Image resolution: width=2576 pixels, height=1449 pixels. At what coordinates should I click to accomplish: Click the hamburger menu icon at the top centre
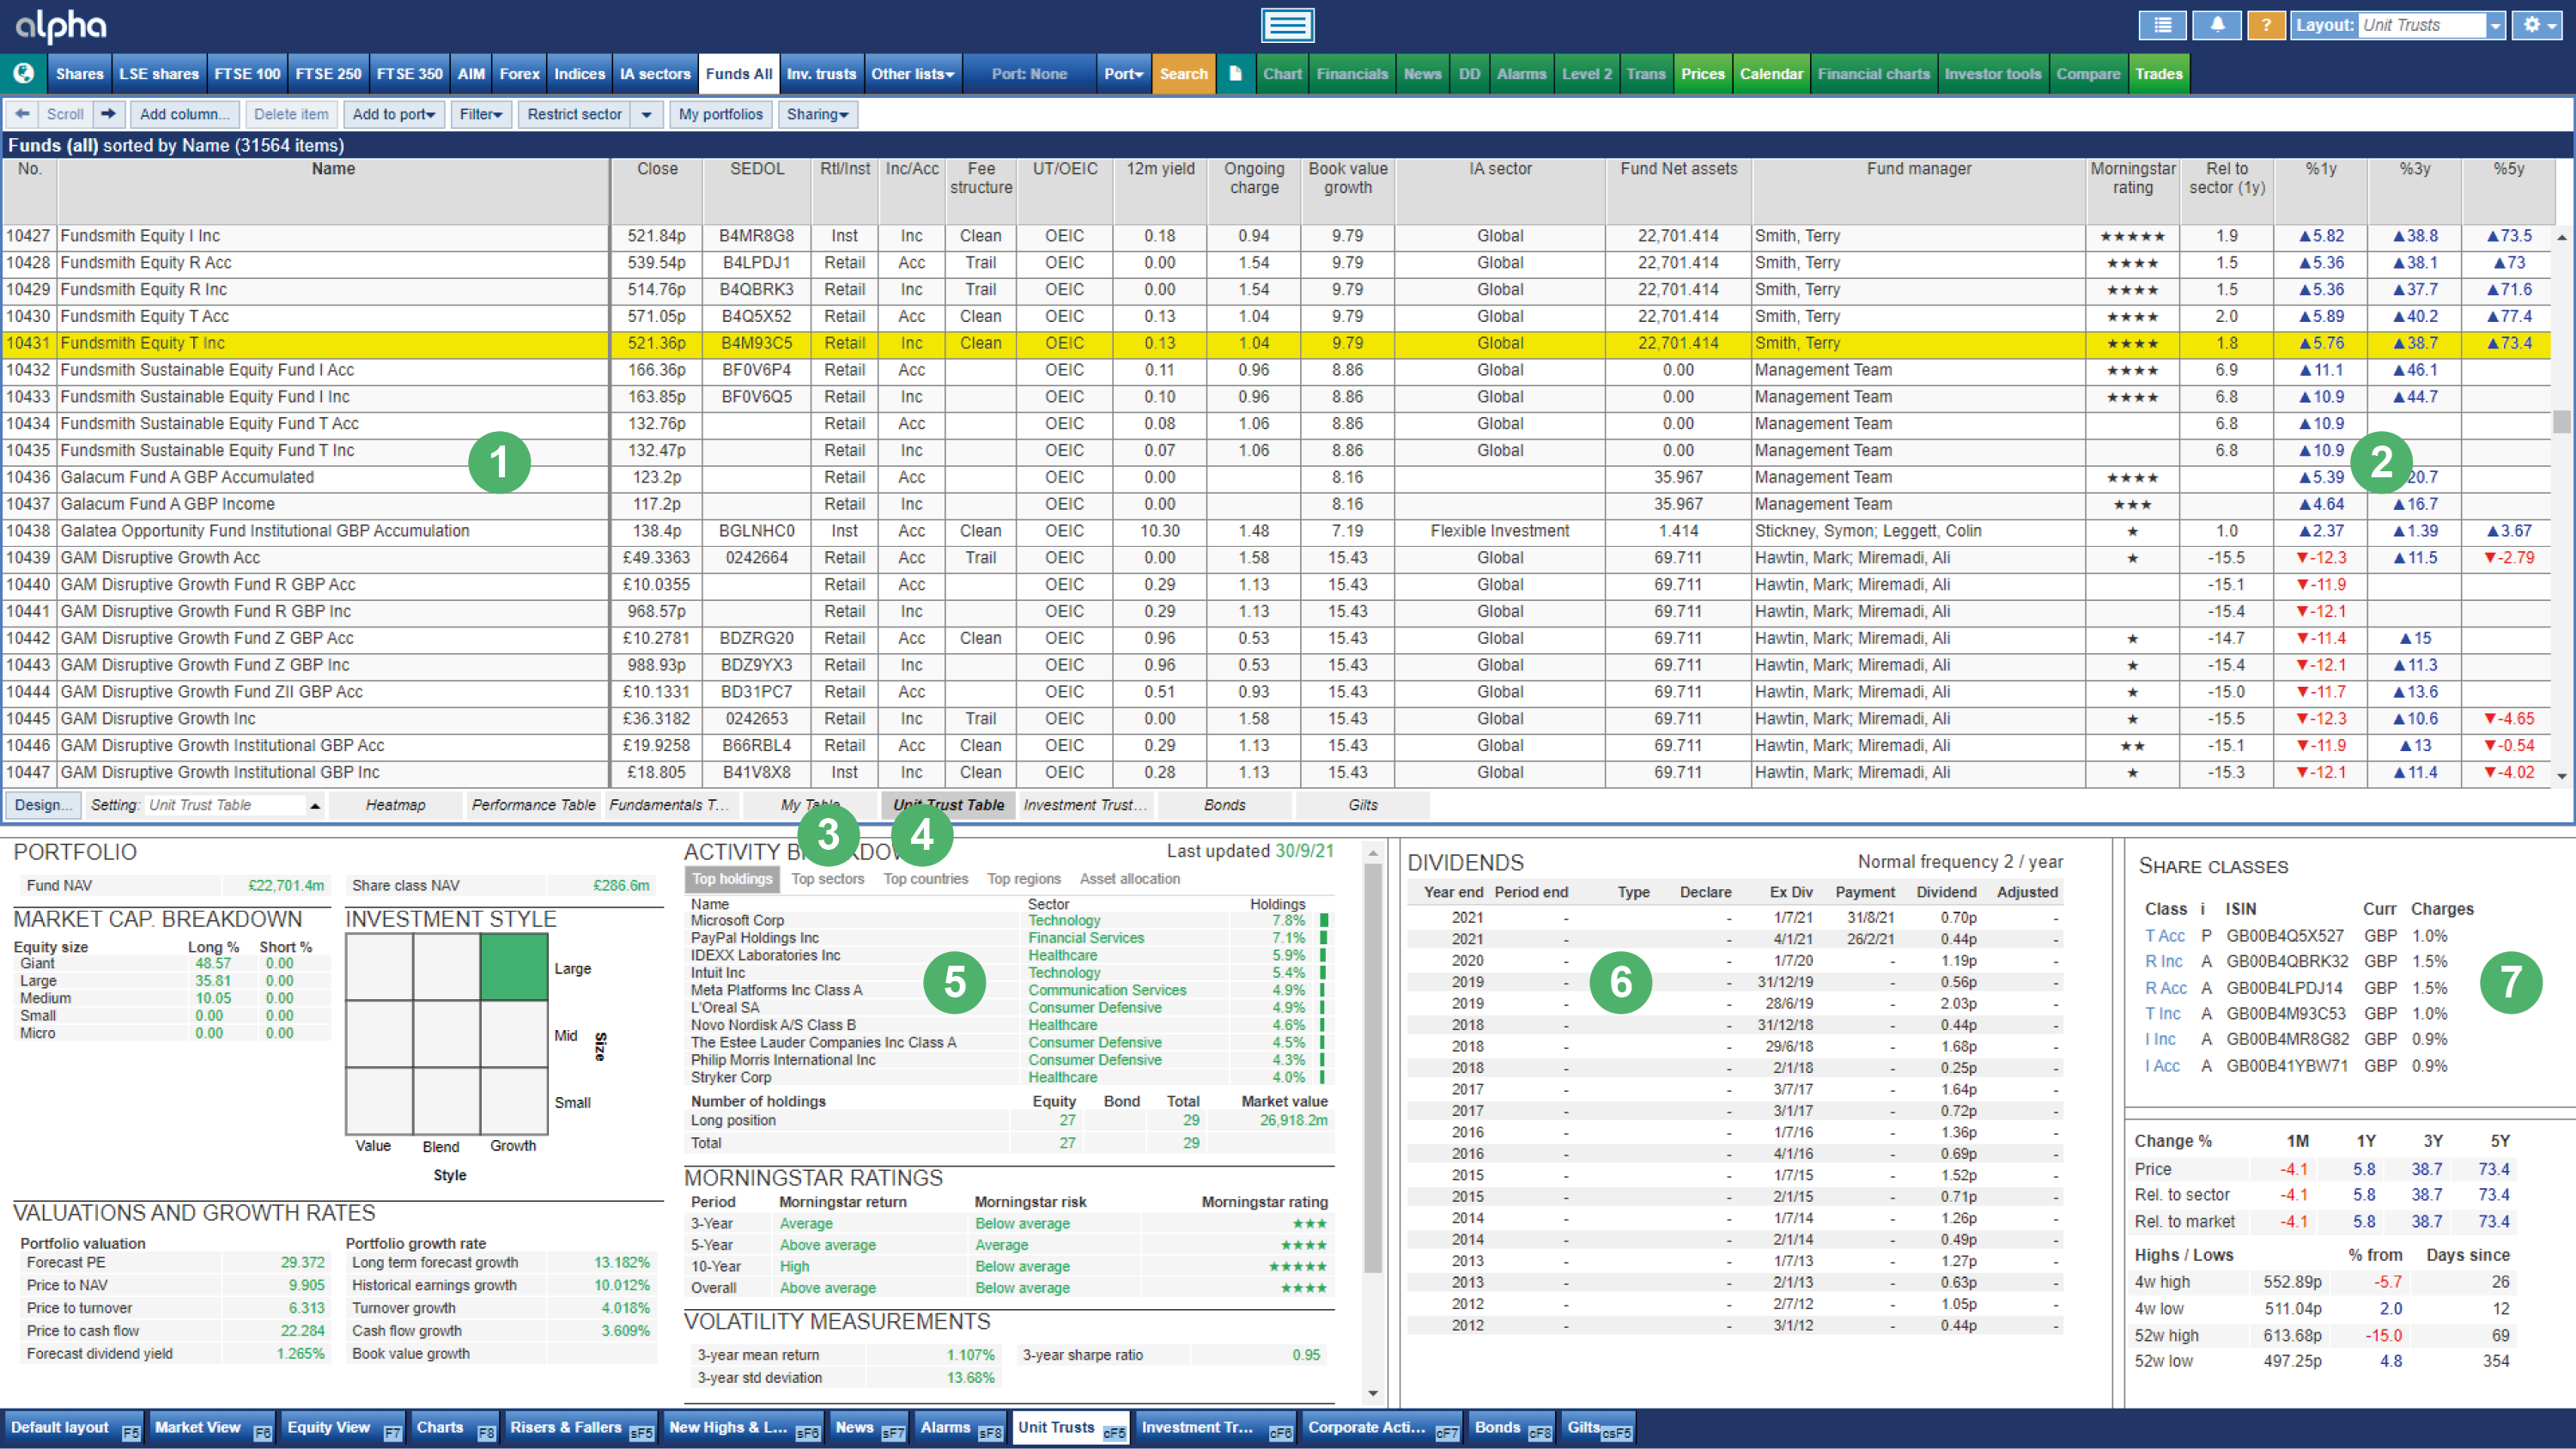tap(1287, 25)
